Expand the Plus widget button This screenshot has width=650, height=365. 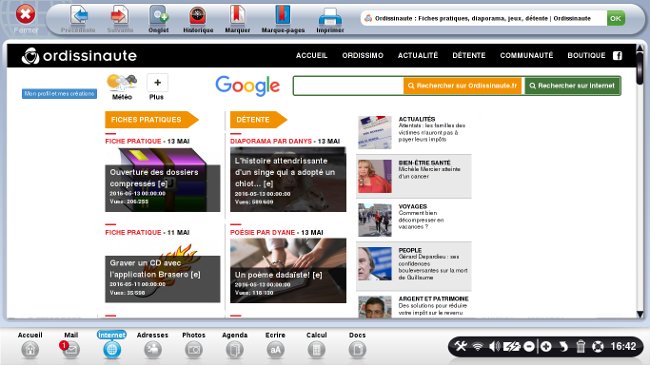pos(157,87)
